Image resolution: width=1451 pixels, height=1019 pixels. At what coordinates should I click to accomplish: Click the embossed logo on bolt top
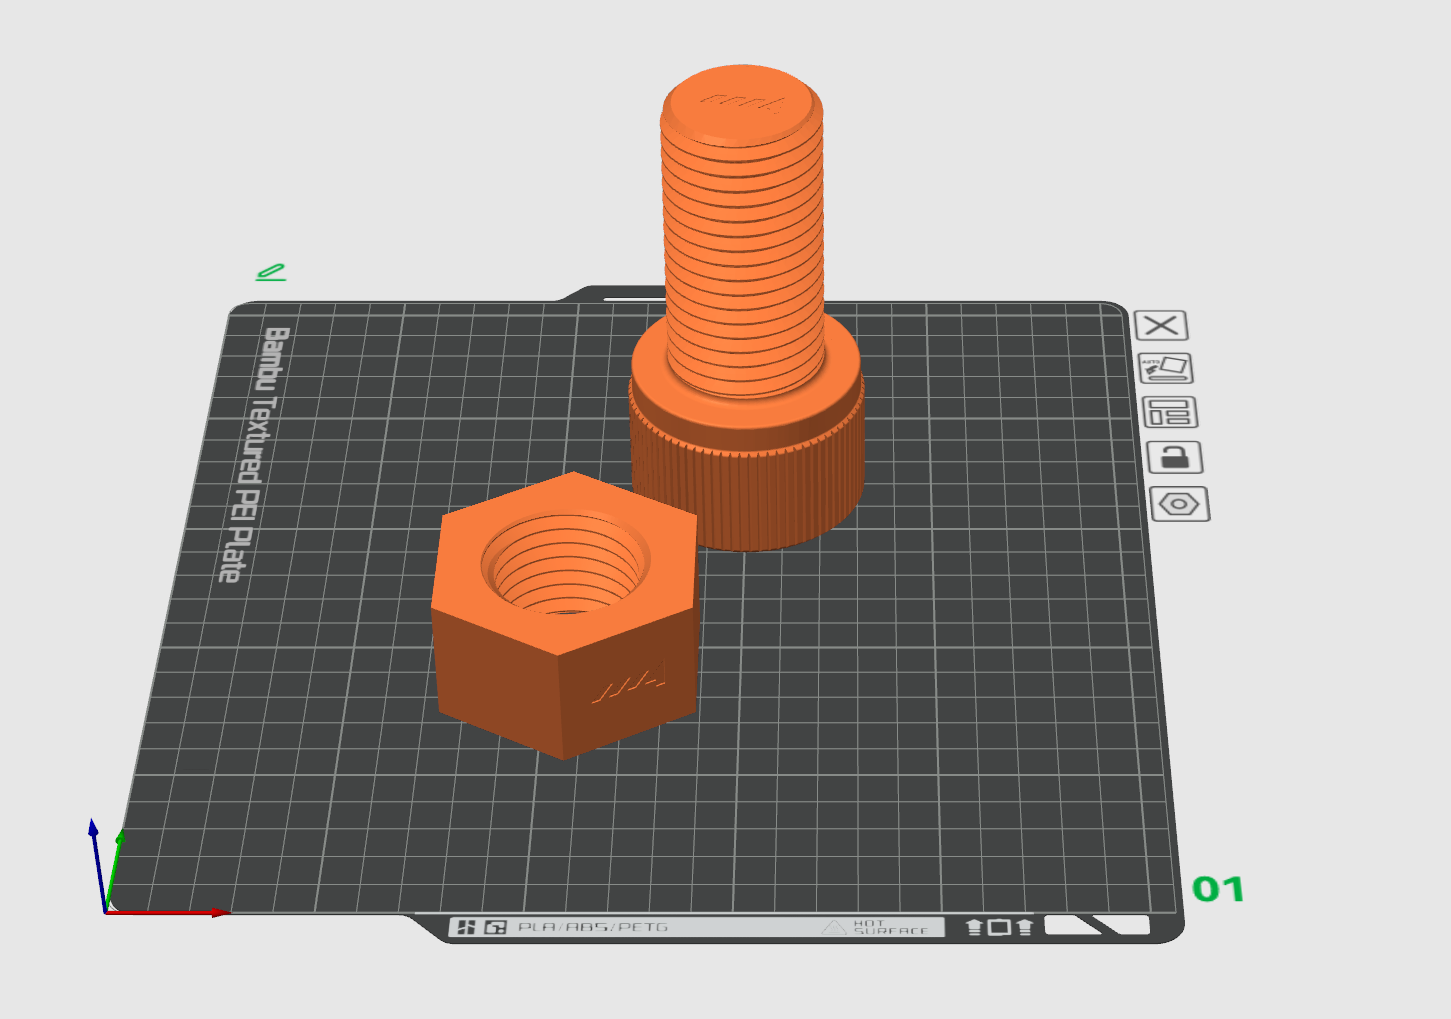coord(742,101)
